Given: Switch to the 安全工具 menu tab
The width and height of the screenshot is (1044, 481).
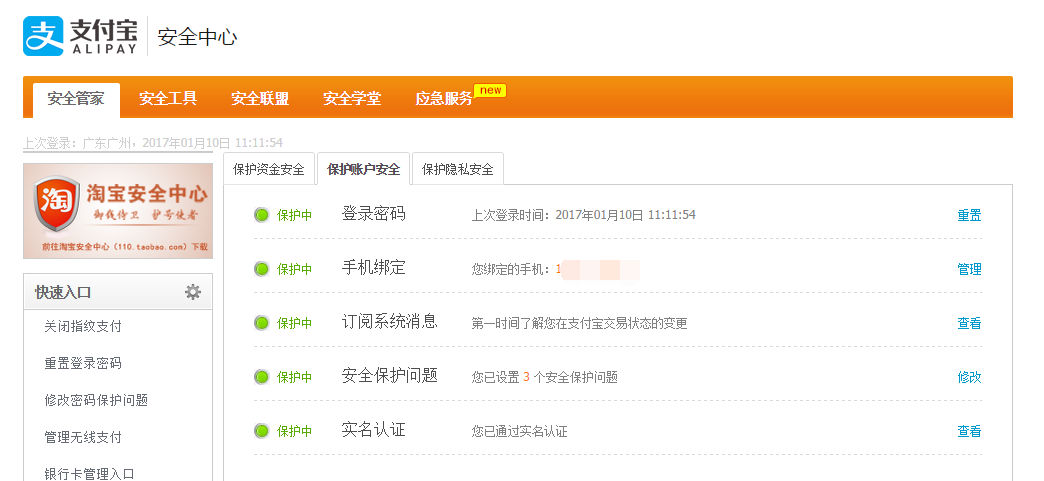Looking at the screenshot, I should tap(168, 99).
